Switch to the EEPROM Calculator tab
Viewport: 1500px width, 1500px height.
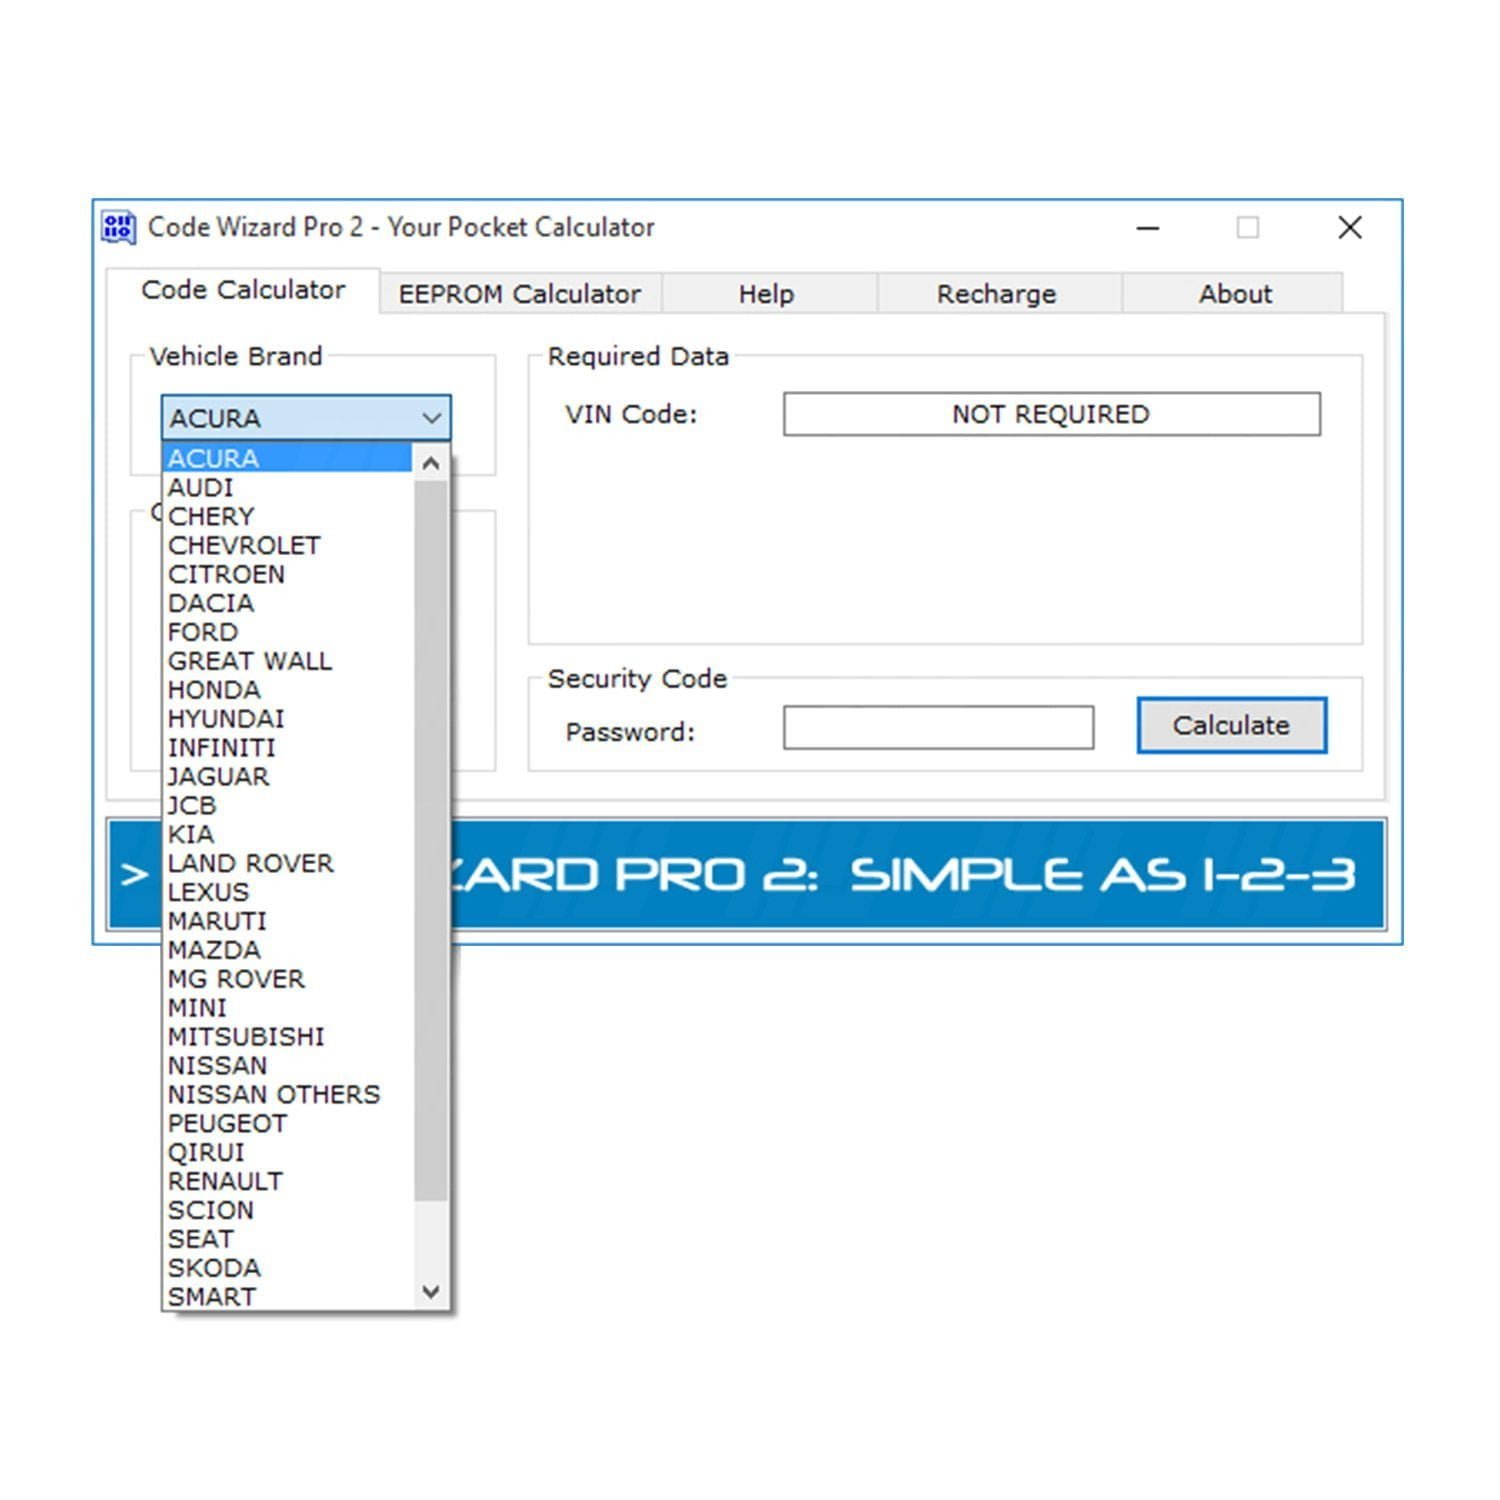click(x=519, y=294)
